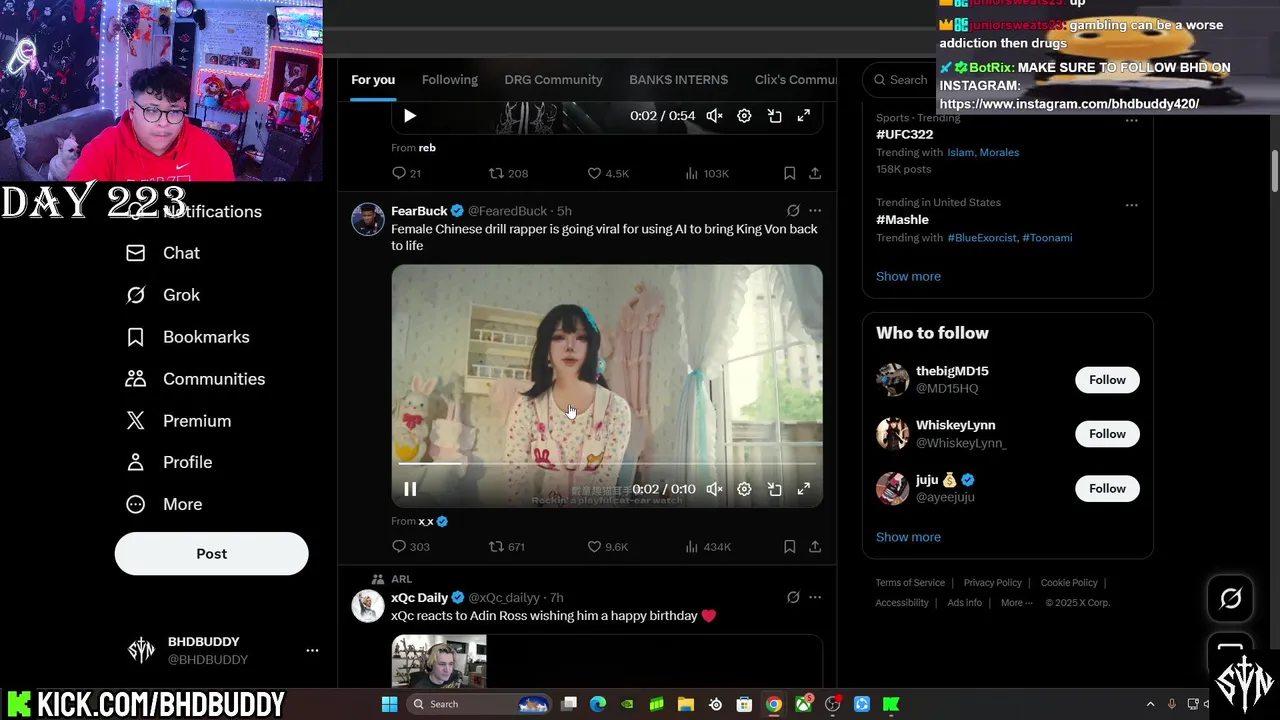Open Profile in the sidebar
Viewport: 1280px width, 720px height.
pos(168,462)
